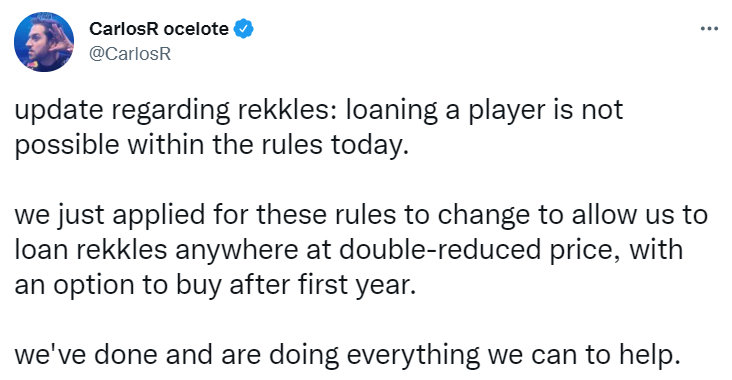This screenshot has width=732, height=380.
Task: Click the line beginning "we just applied for"
Action: pos(361,216)
